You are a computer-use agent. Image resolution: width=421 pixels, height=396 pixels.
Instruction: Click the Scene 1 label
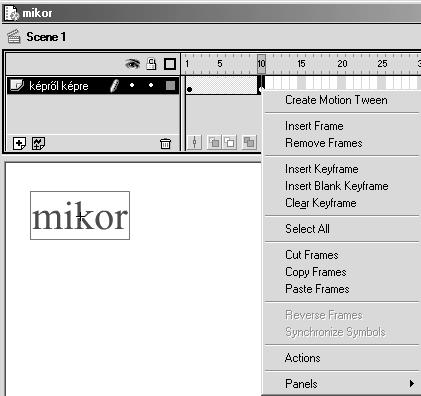coord(46,37)
